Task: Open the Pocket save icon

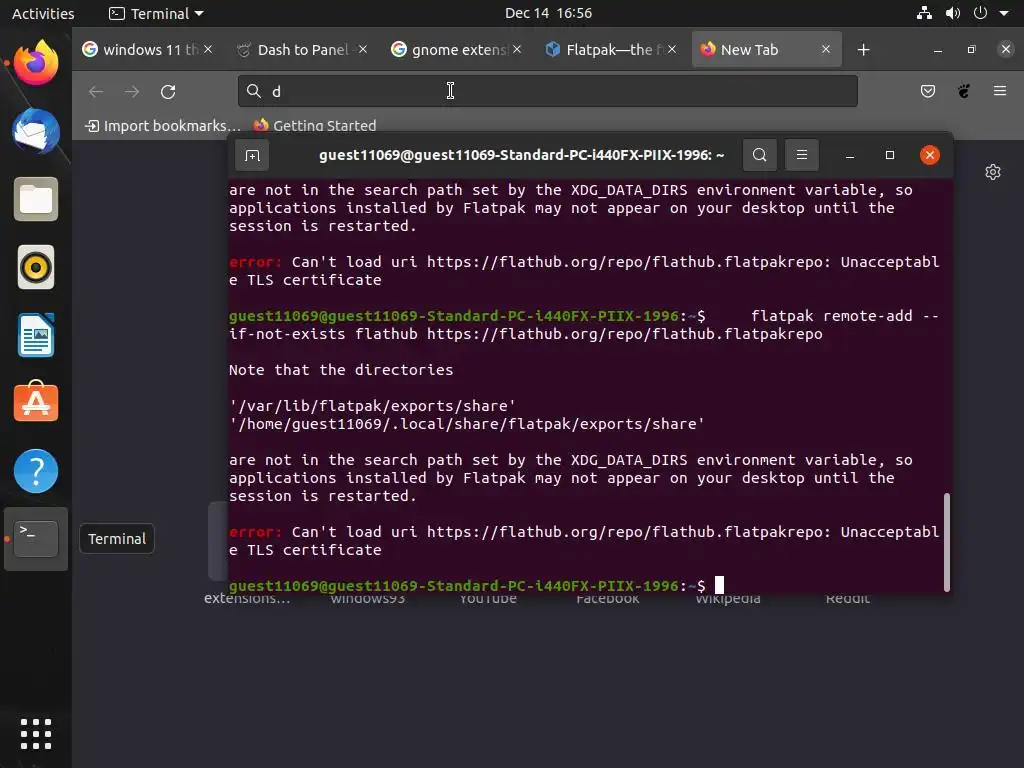Action: [x=927, y=91]
